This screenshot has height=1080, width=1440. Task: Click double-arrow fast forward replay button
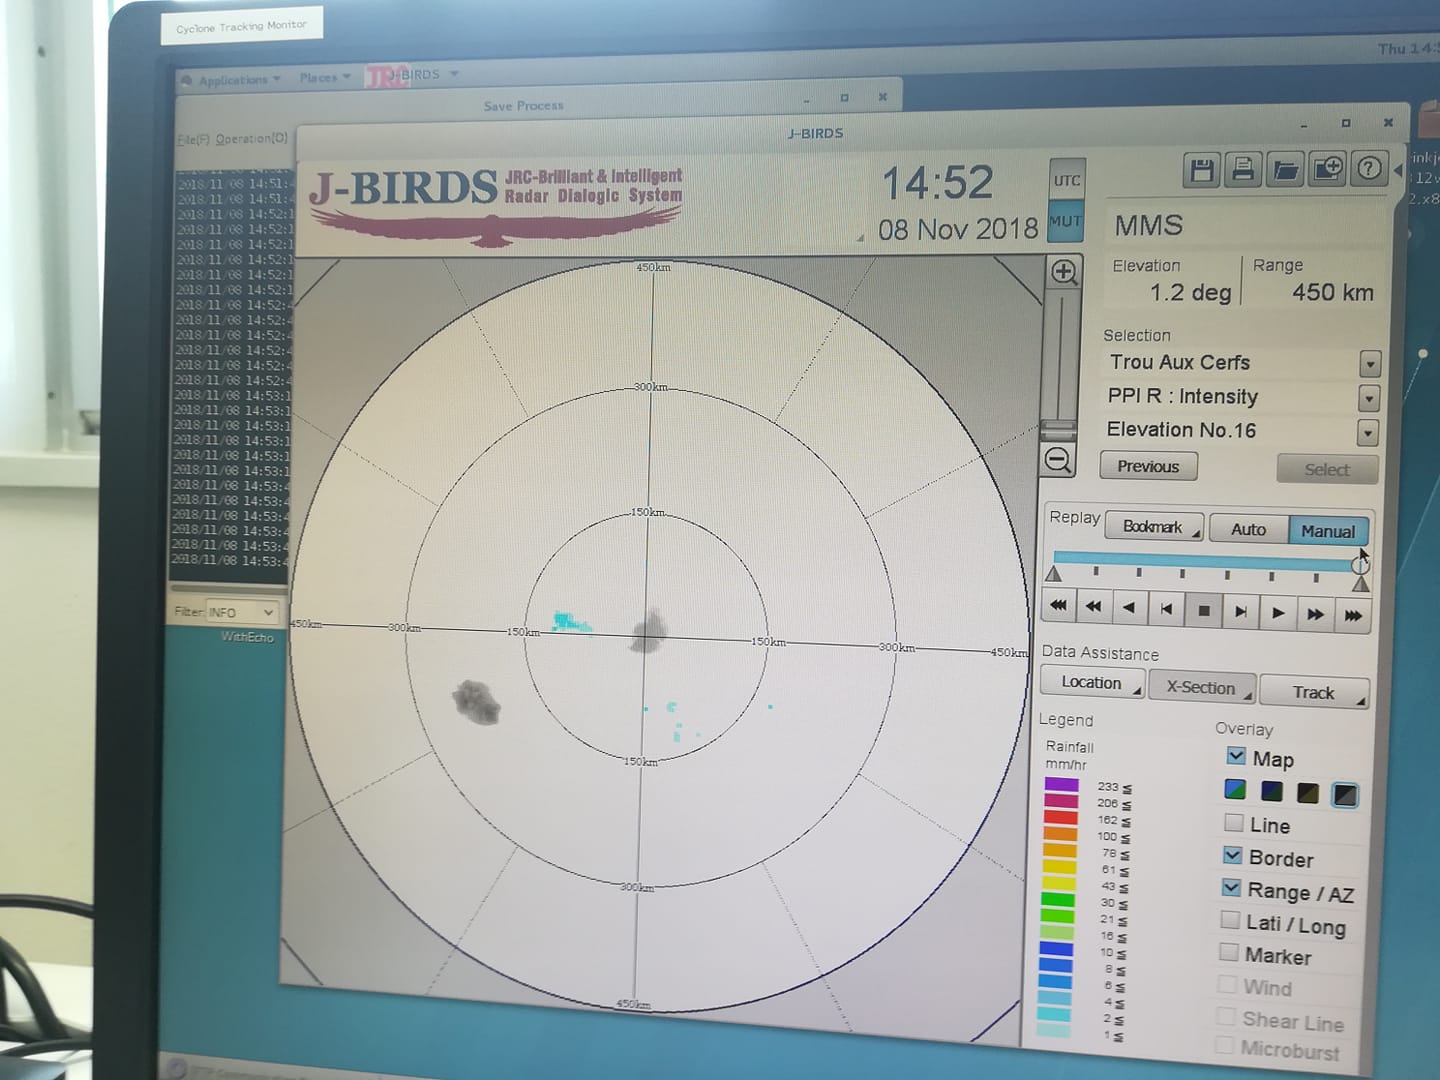pos(1315,614)
